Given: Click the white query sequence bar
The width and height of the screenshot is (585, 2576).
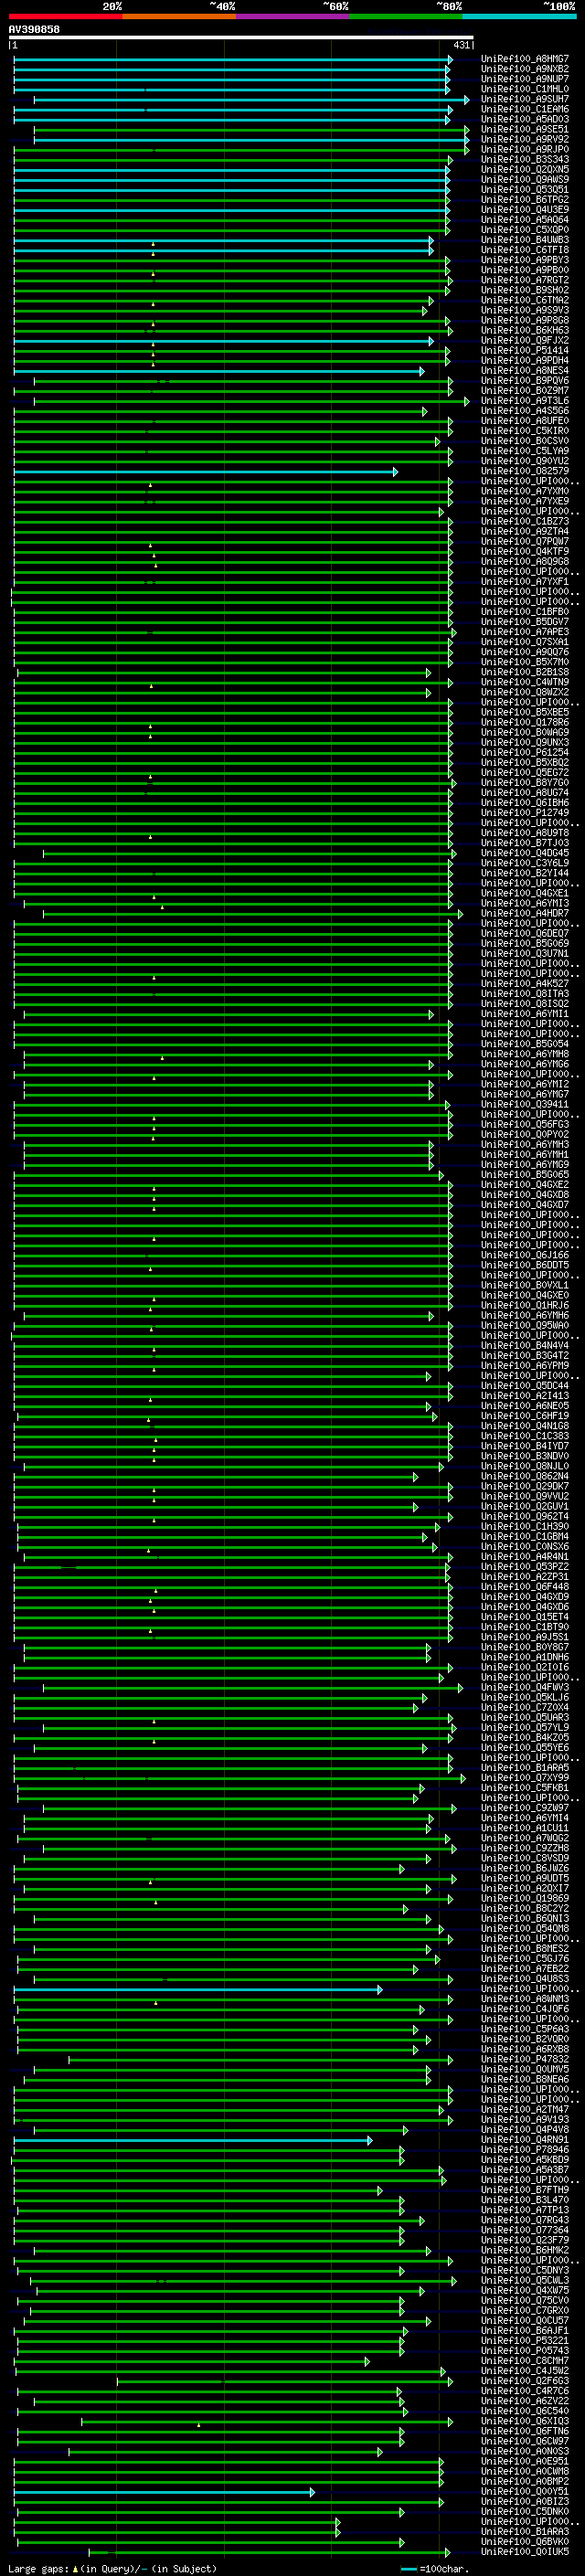Looking at the screenshot, I should 241,37.
